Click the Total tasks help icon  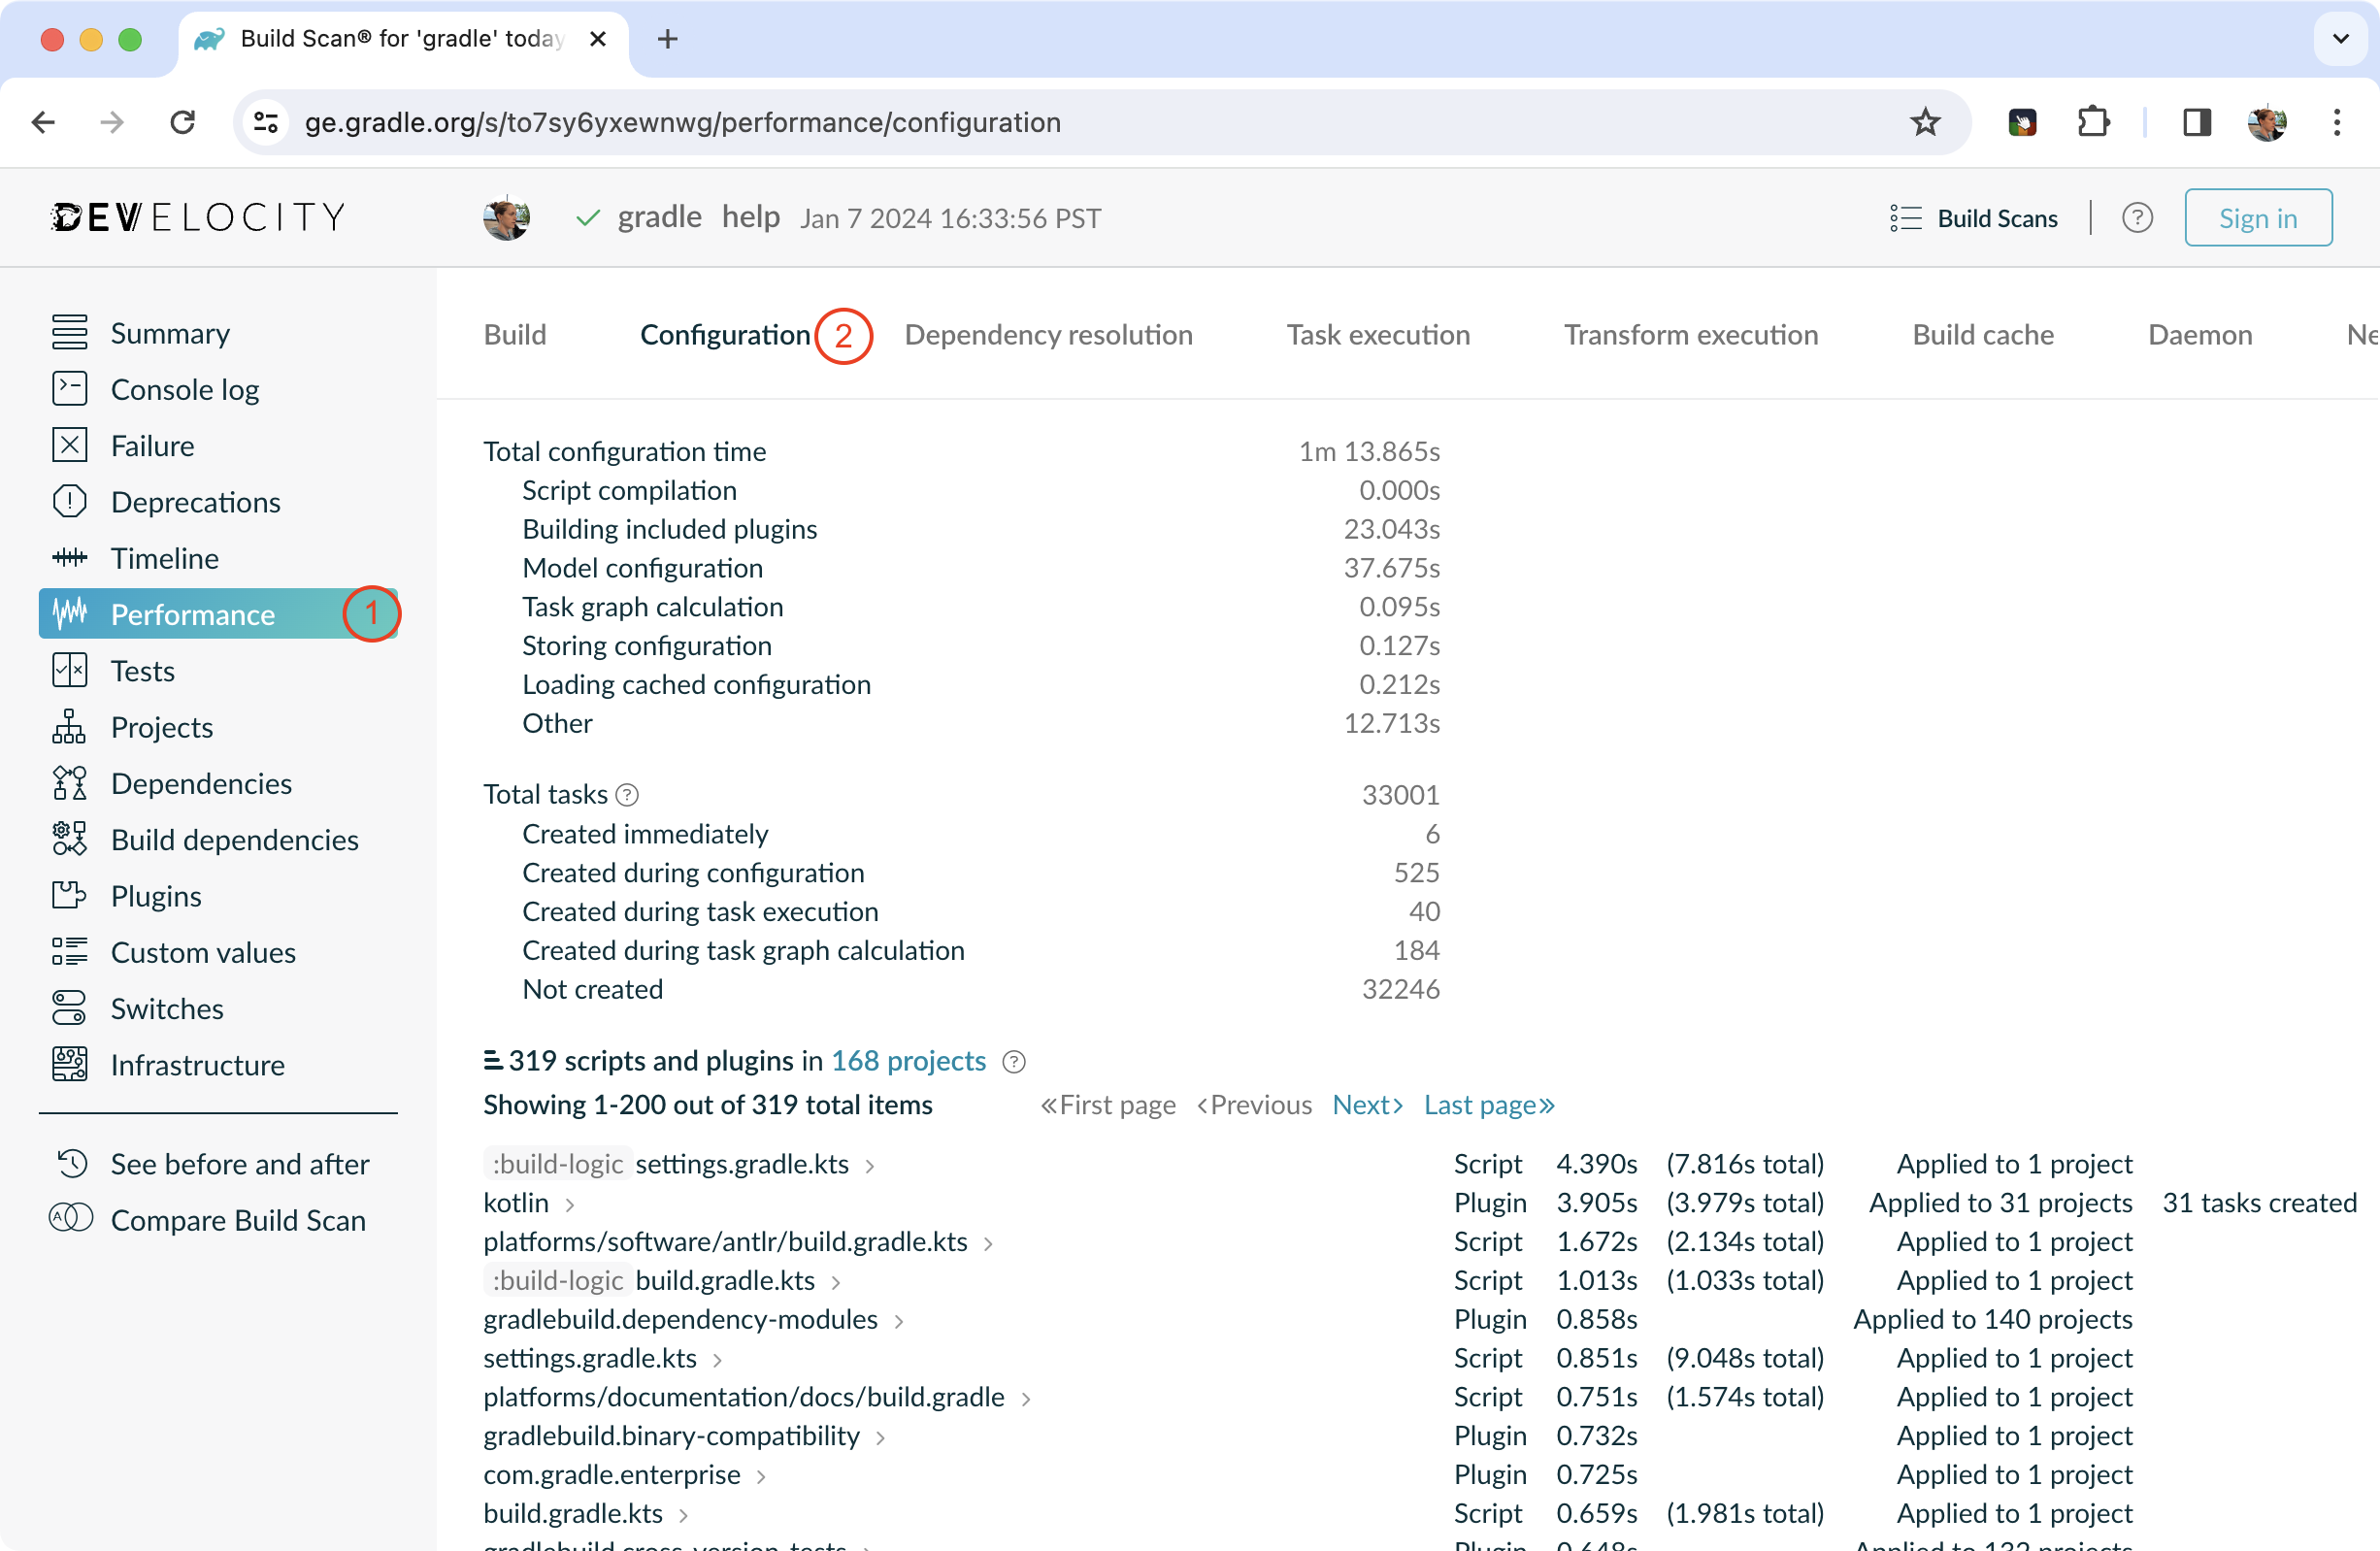point(627,795)
